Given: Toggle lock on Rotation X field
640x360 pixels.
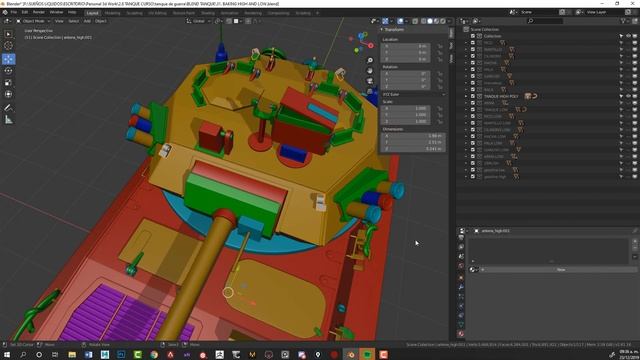Looking at the screenshot, I should coord(440,74).
